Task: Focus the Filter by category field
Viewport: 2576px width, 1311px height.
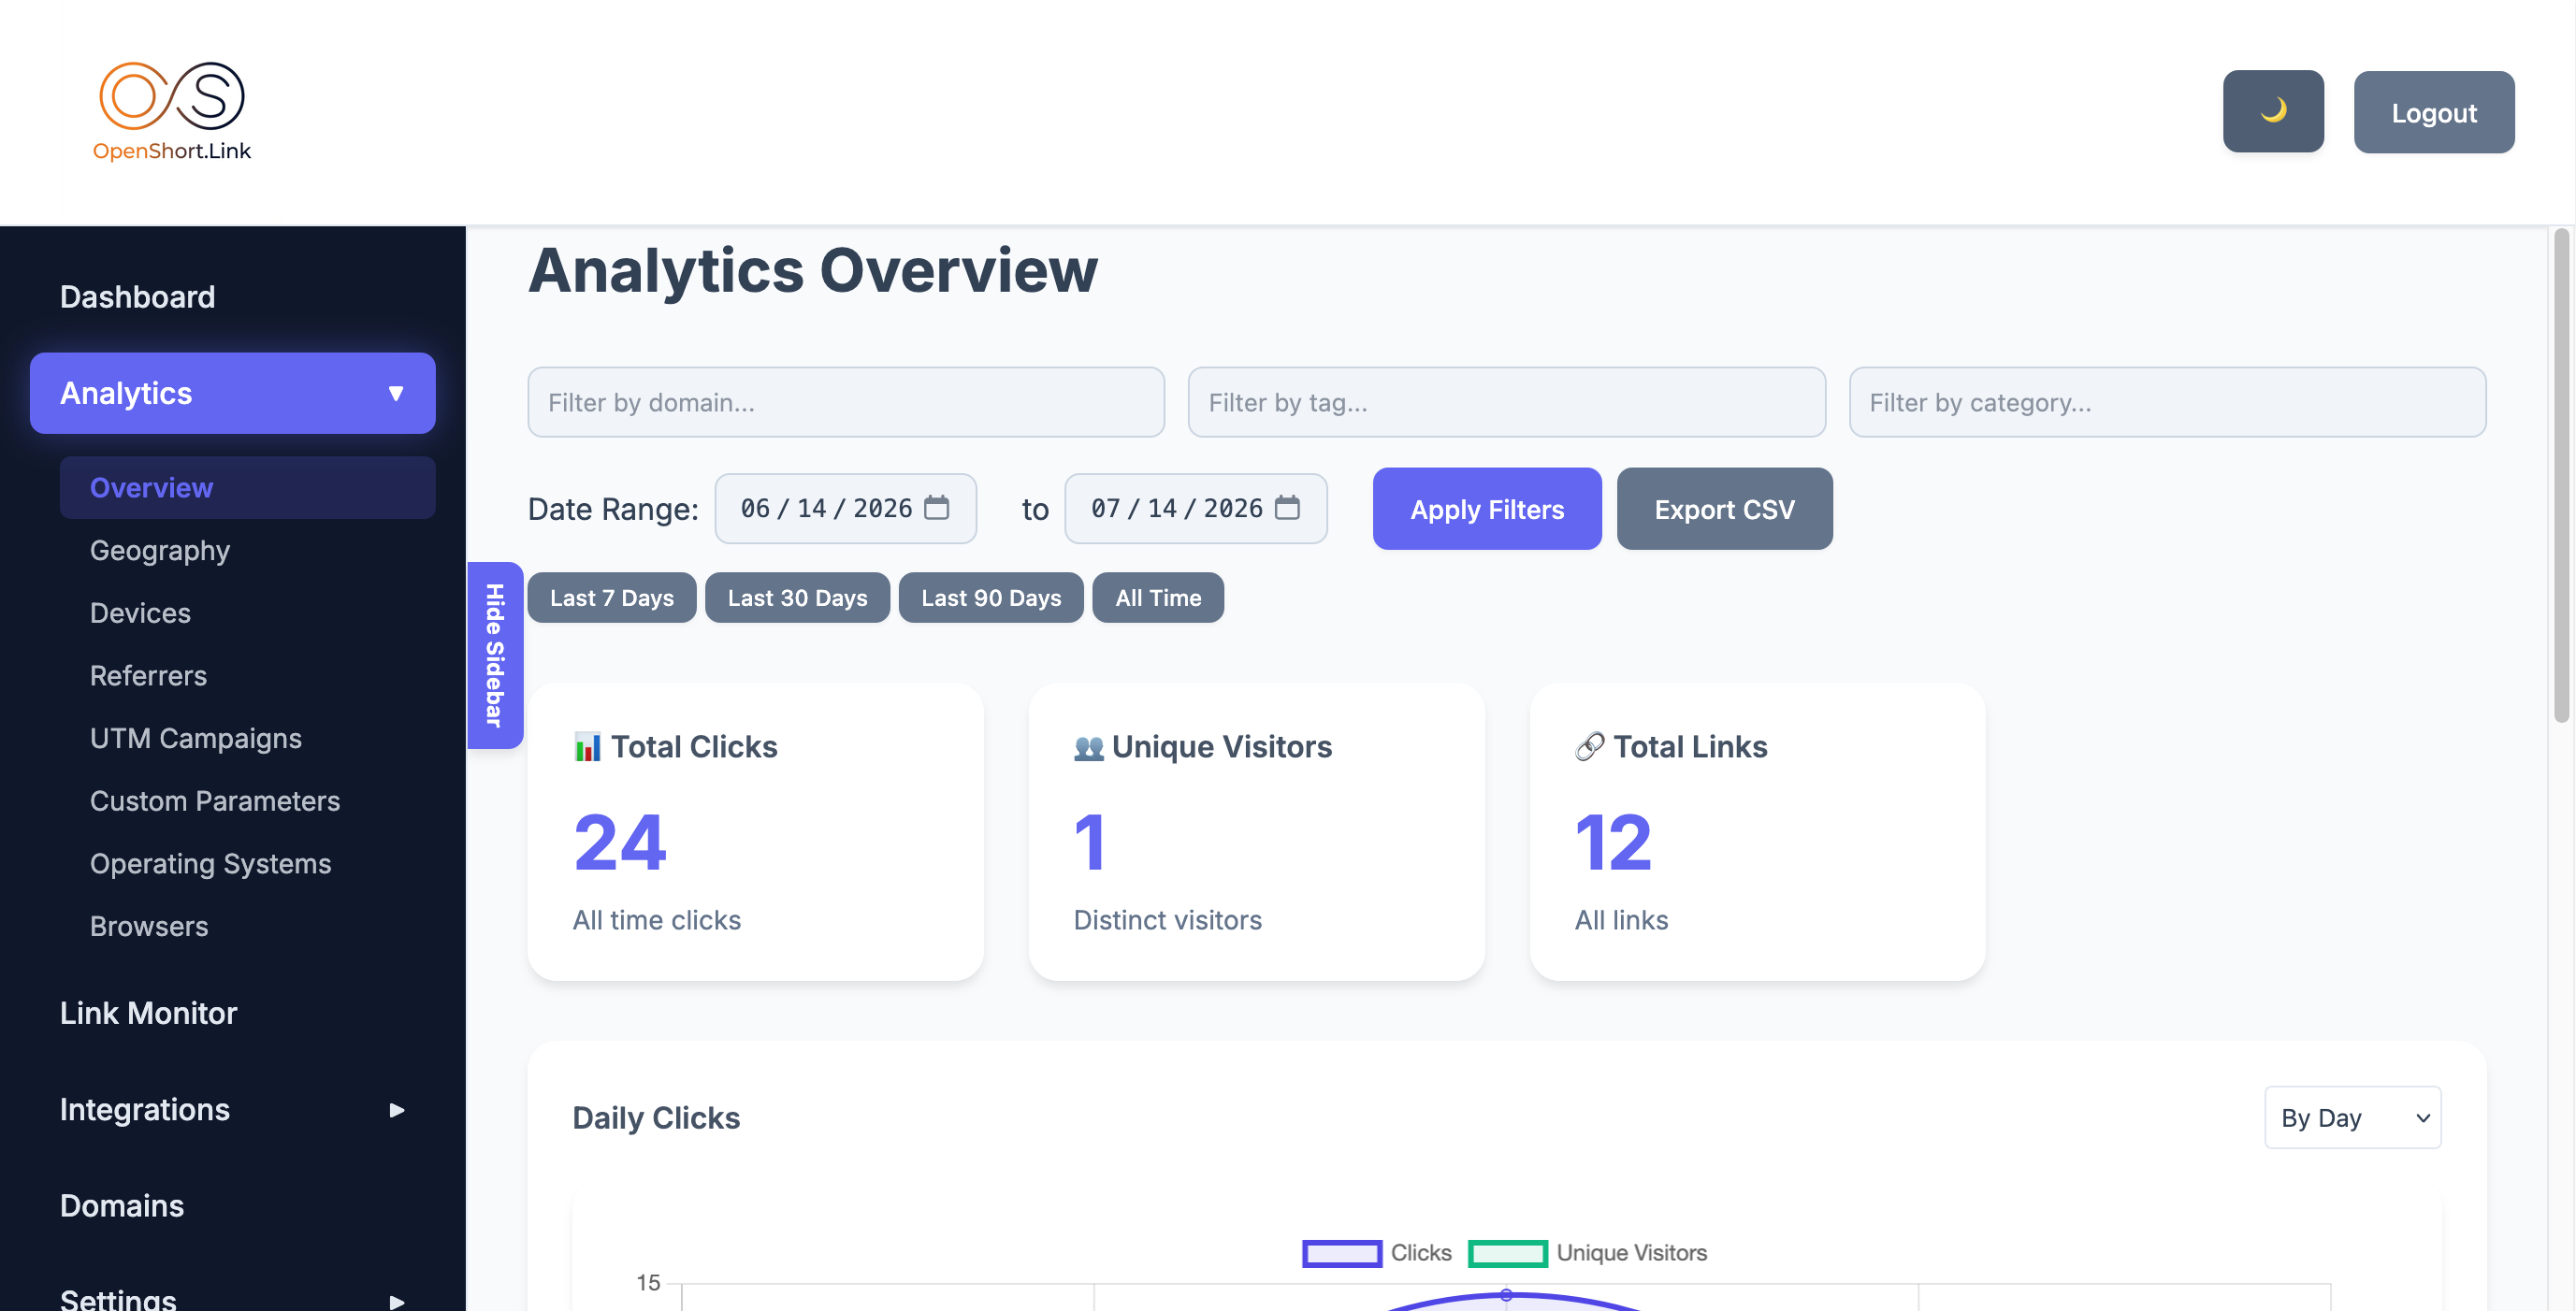Action: tap(2167, 402)
